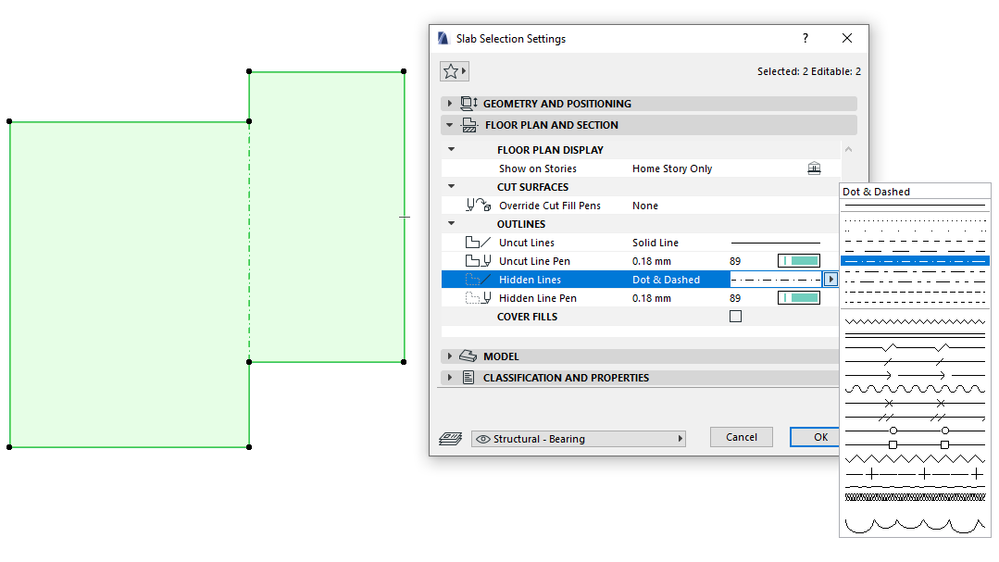Expand the Geometry and Positioning panel
This screenshot has width=999, height=562.
point(450,103)
